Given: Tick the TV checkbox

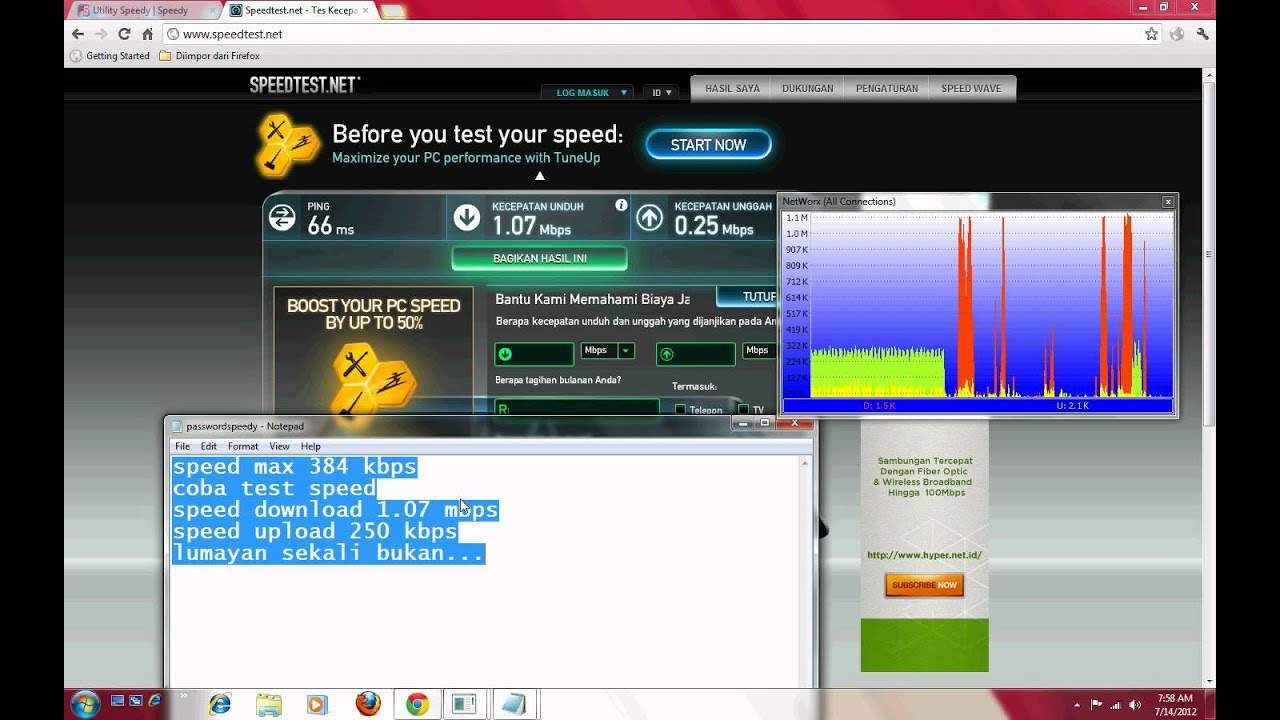Looking at the screenshot, I should click(x=743, y=409).
